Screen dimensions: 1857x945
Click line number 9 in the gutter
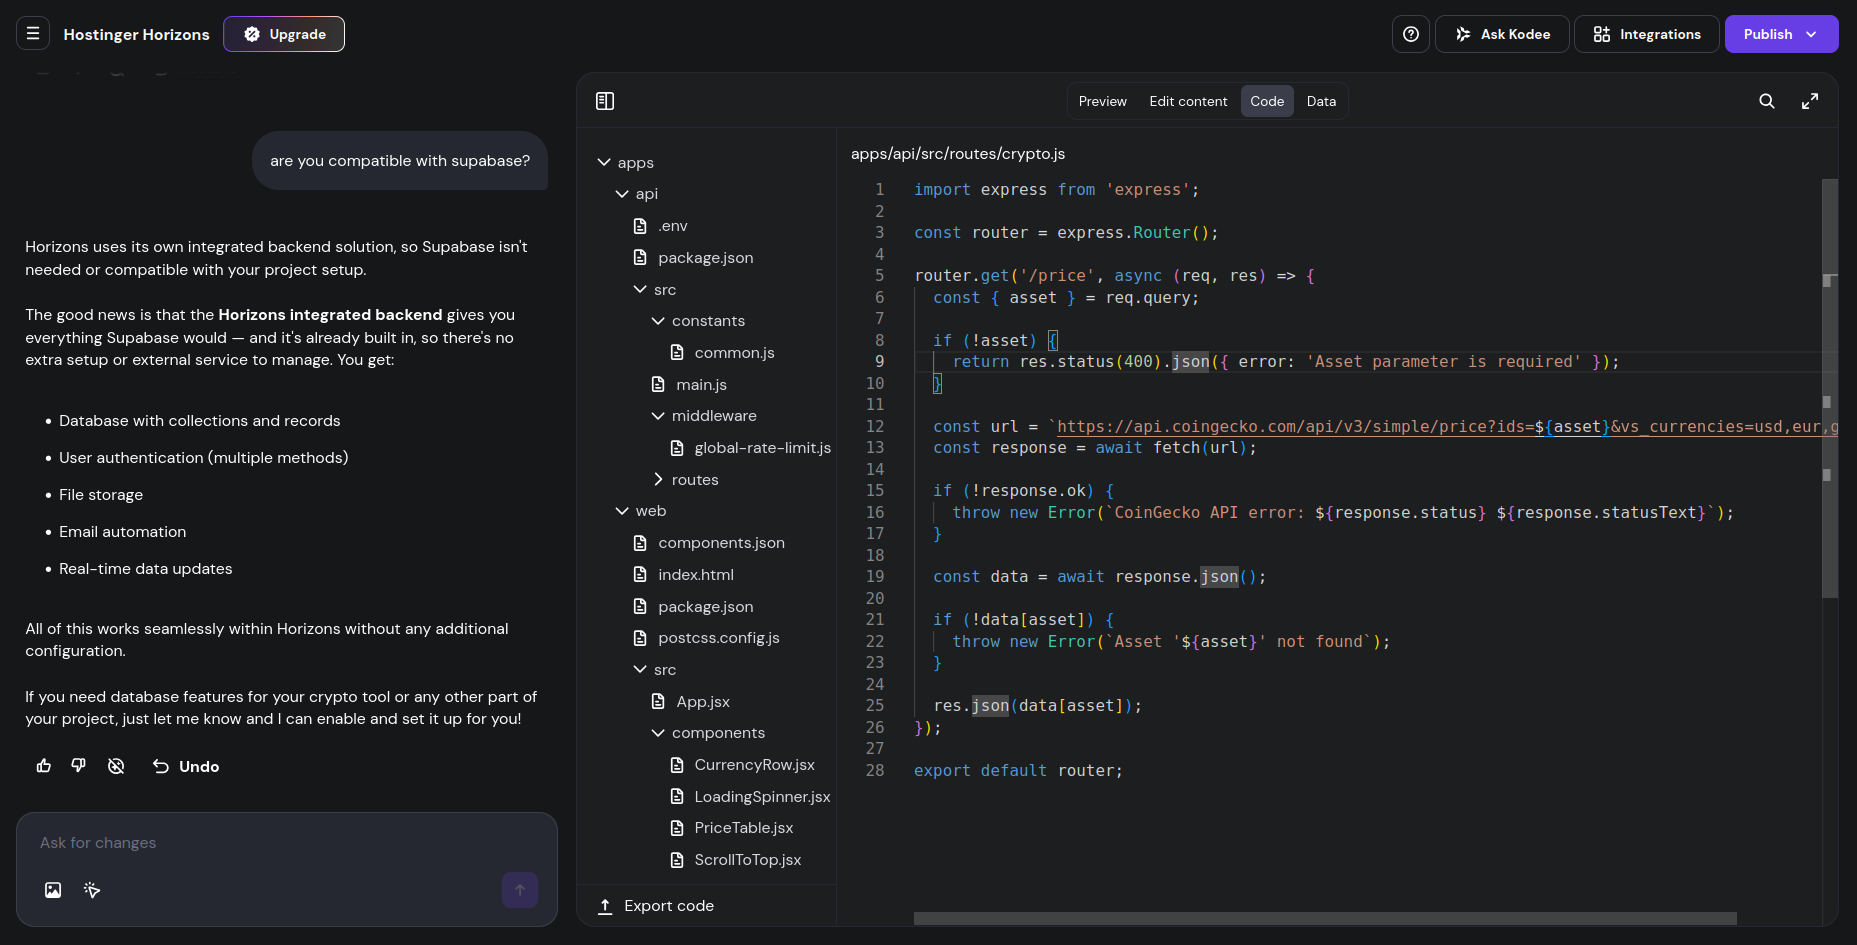(879, 362)
